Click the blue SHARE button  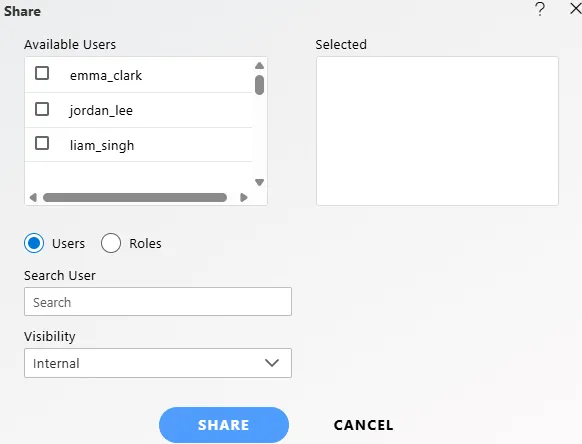[224, 425]
